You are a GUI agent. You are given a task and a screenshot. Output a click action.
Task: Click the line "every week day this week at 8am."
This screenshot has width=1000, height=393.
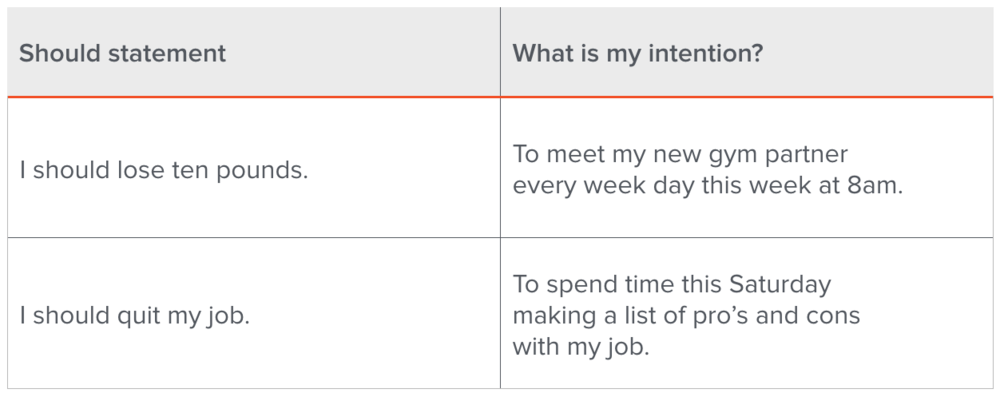point(707,187)
